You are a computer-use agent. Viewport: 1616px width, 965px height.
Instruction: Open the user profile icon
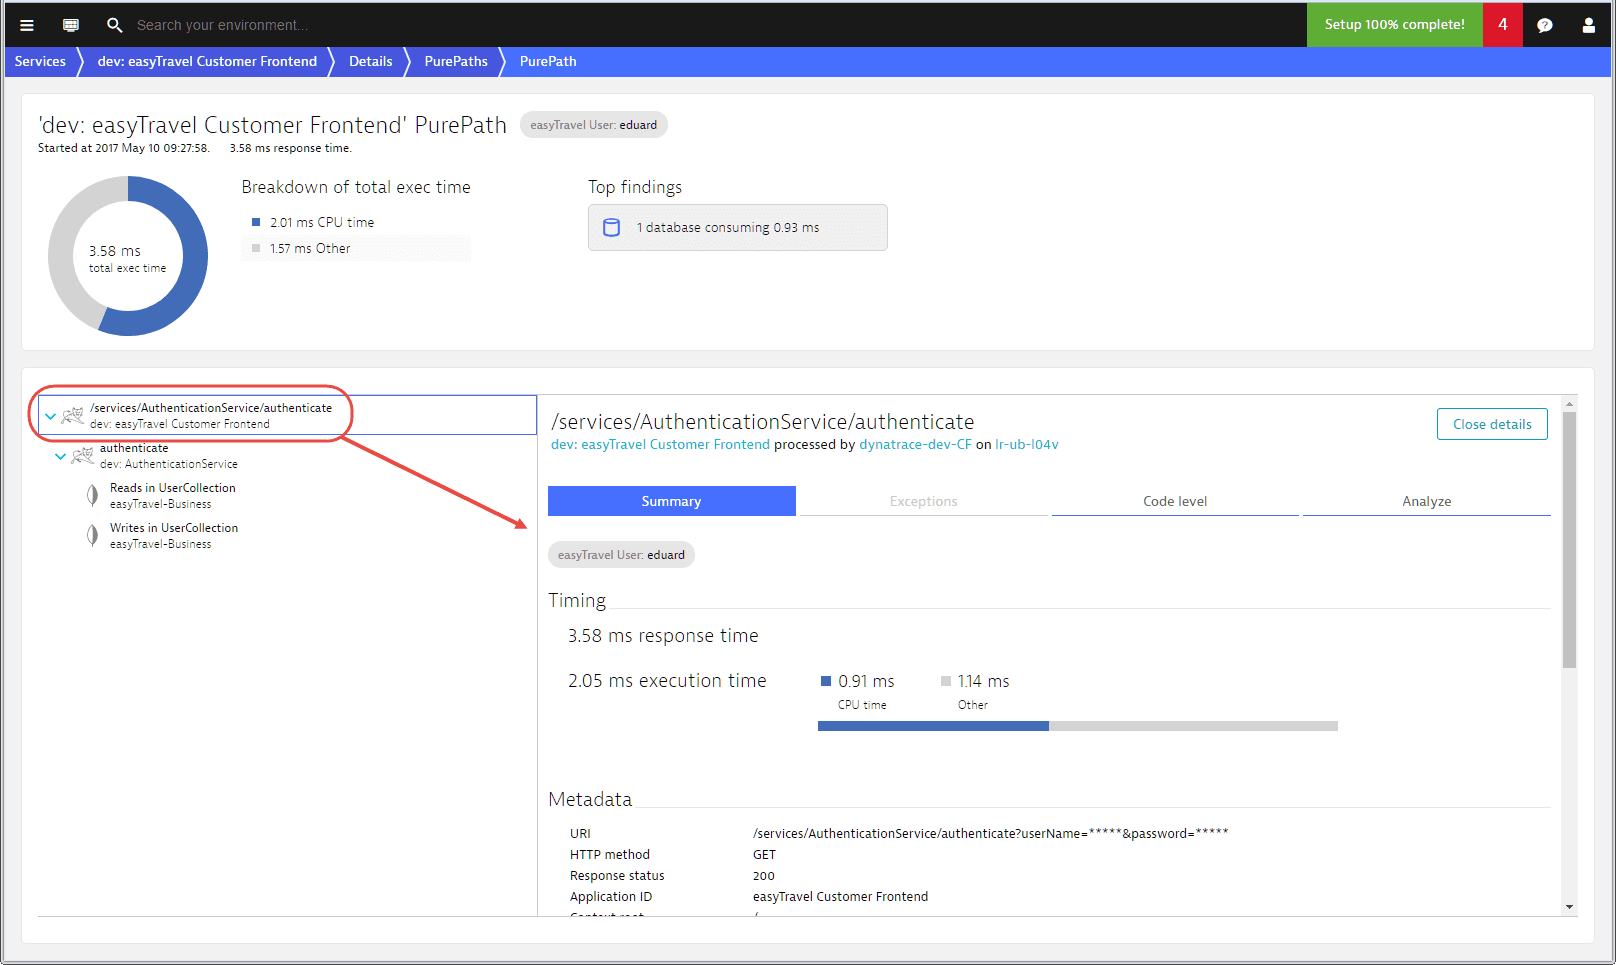click(1588, 25)
